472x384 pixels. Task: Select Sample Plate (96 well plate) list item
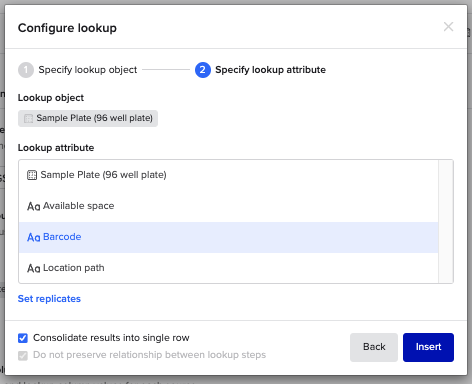pos(228,175)
